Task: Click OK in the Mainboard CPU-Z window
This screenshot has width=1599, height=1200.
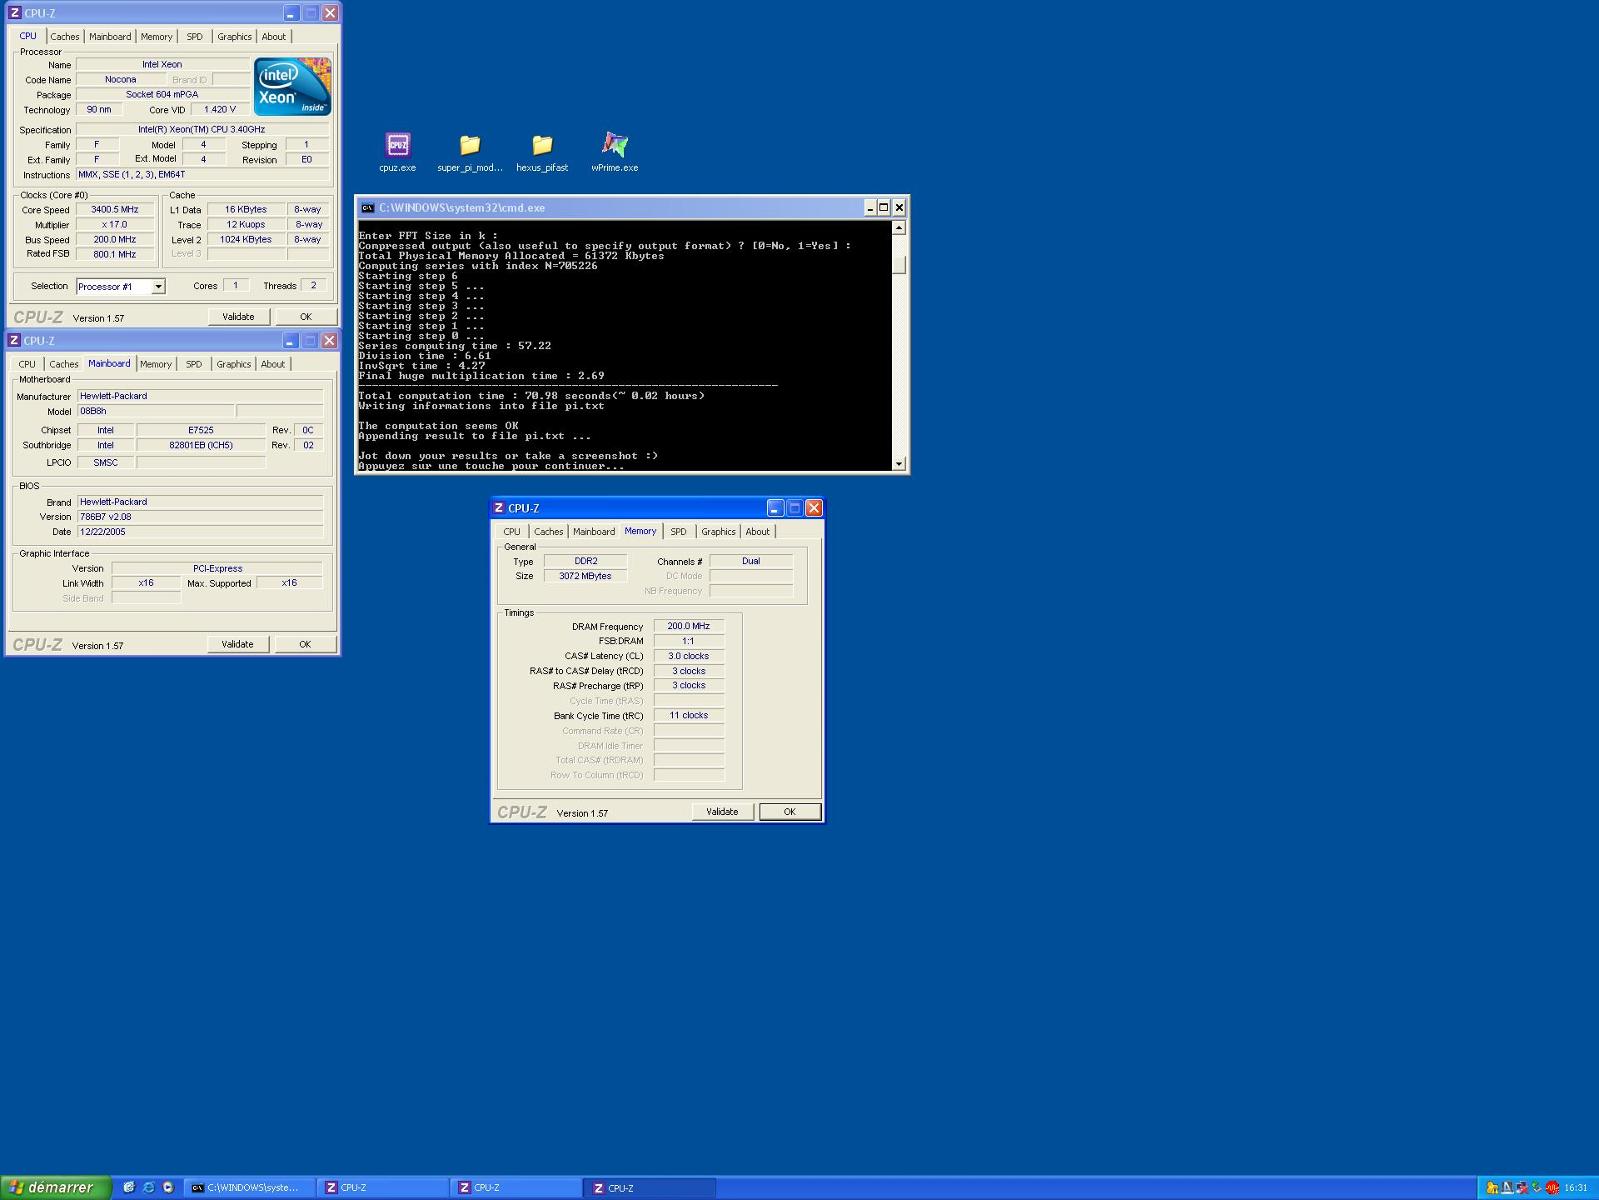Action: [305, 644]
